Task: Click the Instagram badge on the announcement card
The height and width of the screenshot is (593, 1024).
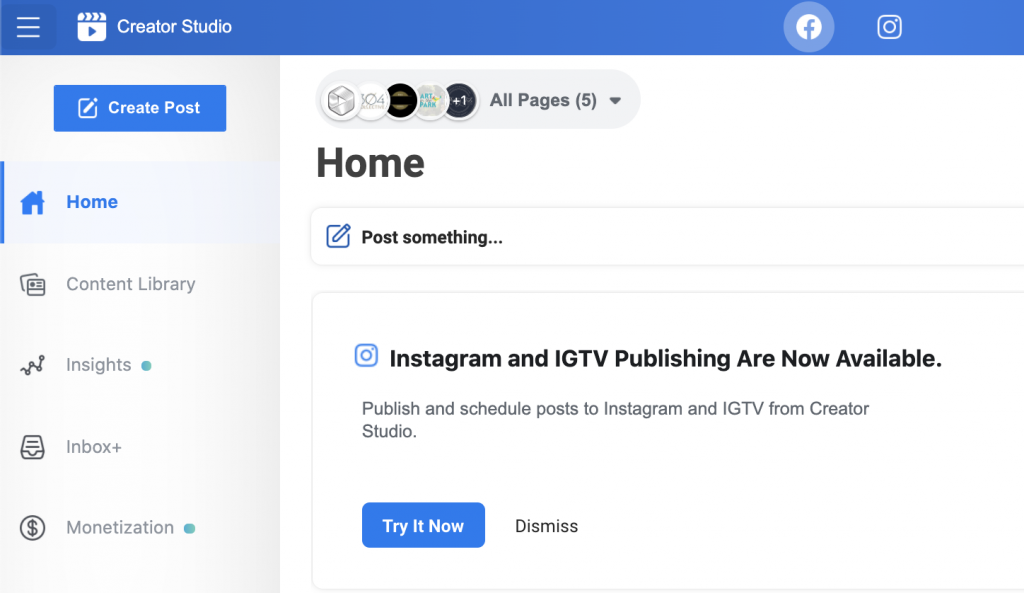Action: click(x=366, y=355)
